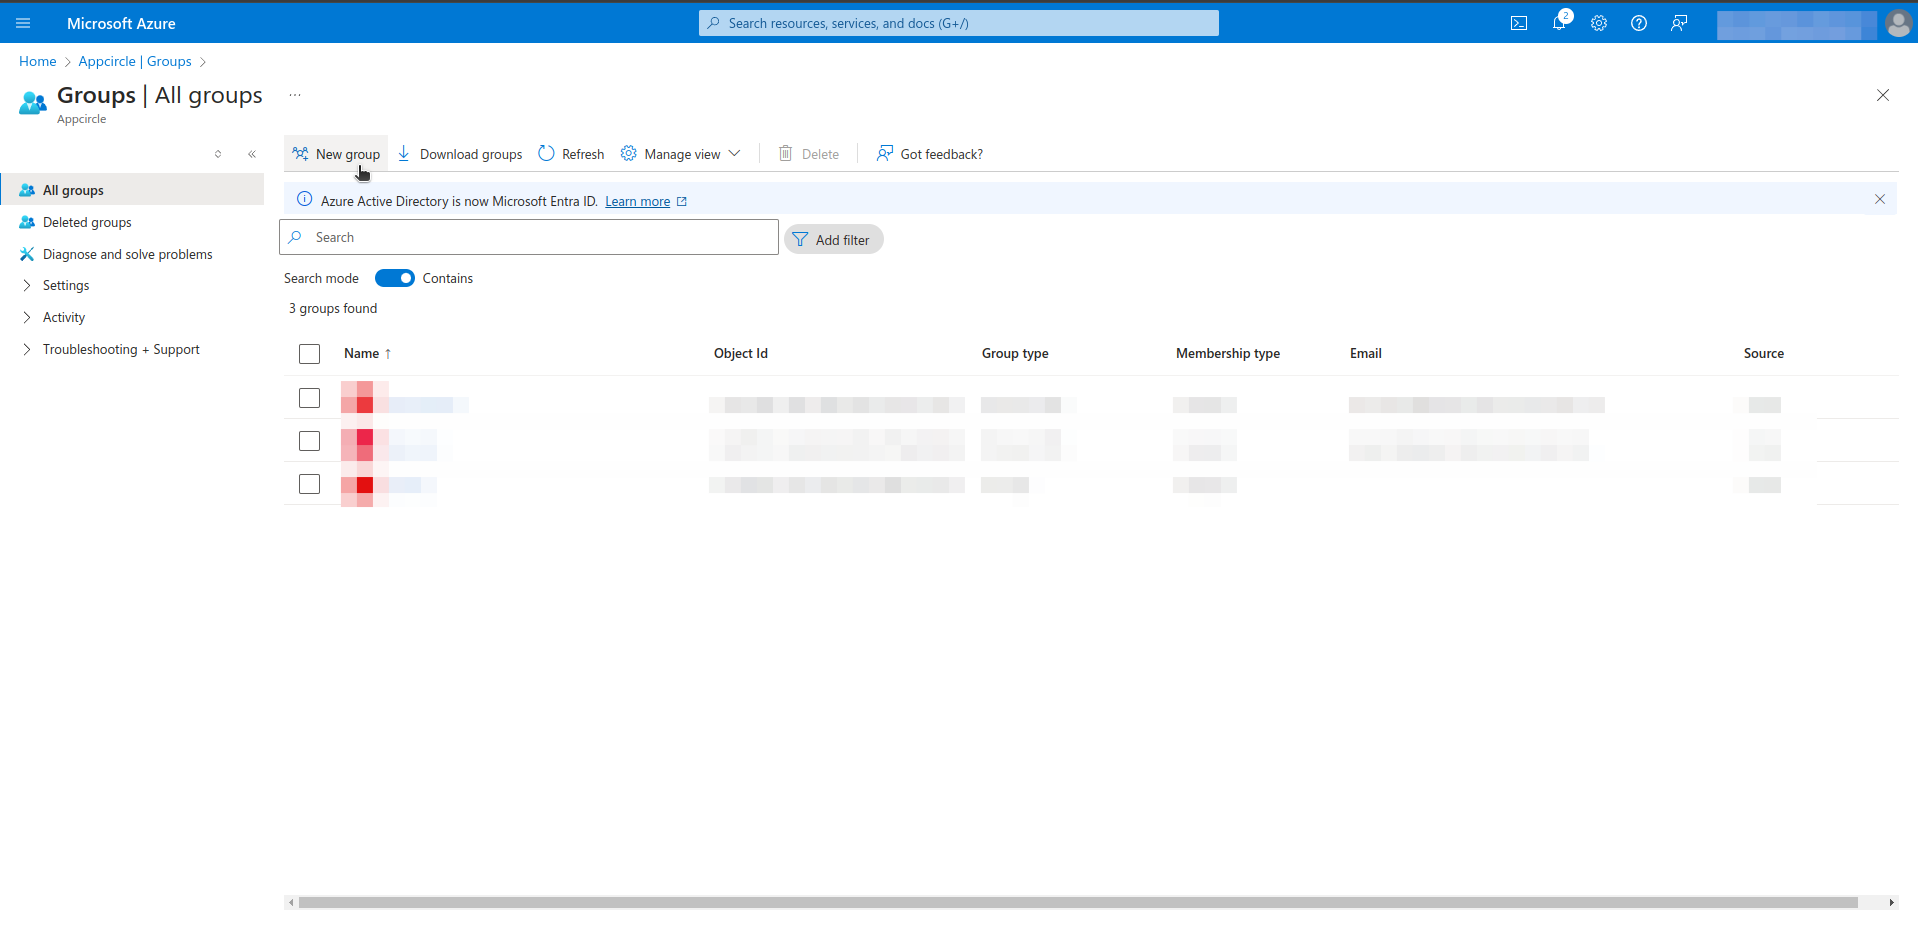The height and width of the screenshot is (929, 1918).
Task: Click the Learn more external link icon
Action: 682,201
